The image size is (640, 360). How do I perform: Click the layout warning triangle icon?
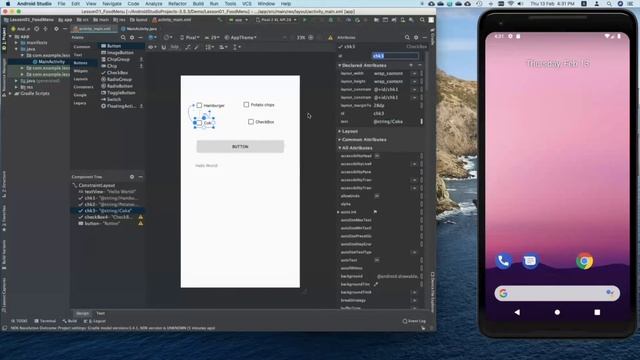pos(330,38)
